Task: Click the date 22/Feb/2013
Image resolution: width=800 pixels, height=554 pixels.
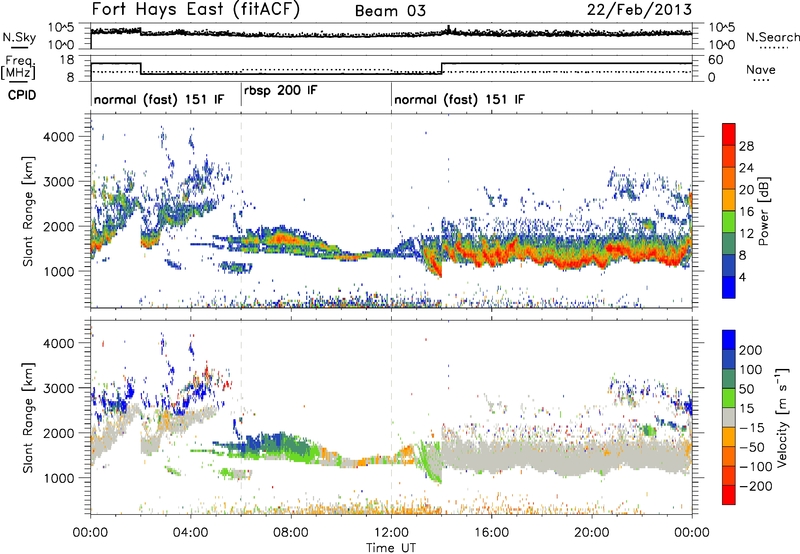Action: pos(639,10)
